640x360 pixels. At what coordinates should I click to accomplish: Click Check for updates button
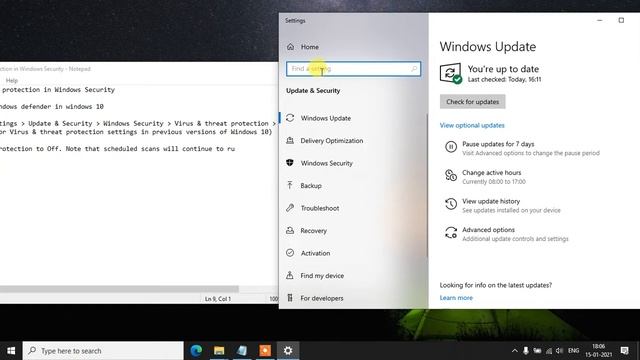(x=472, y=102)
